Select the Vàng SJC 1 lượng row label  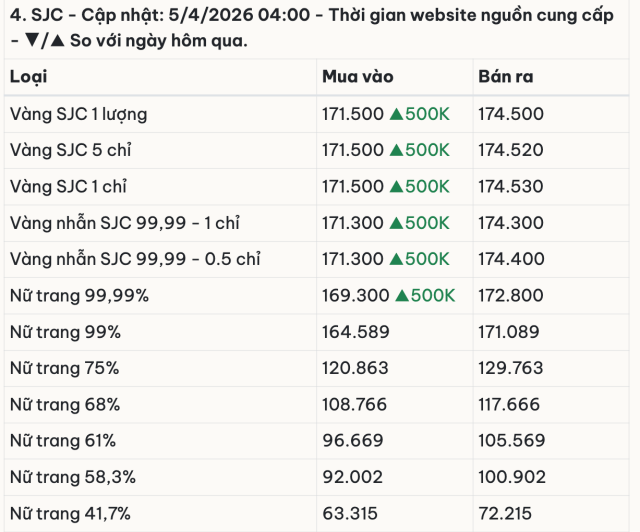pos(78,114)
